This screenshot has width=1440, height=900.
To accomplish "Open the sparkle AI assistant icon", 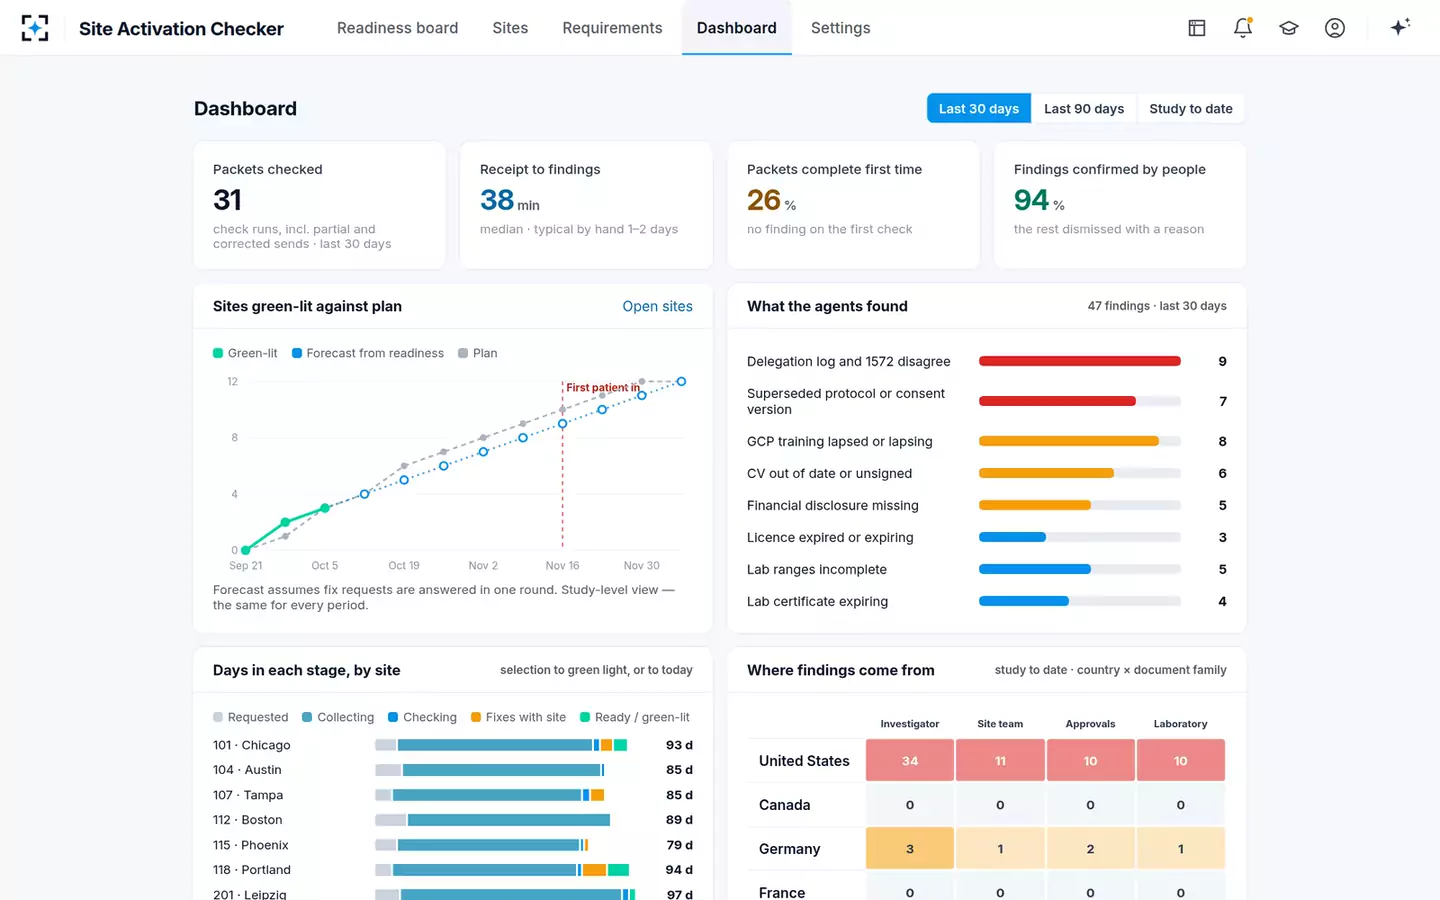I will click(1400, 28).
